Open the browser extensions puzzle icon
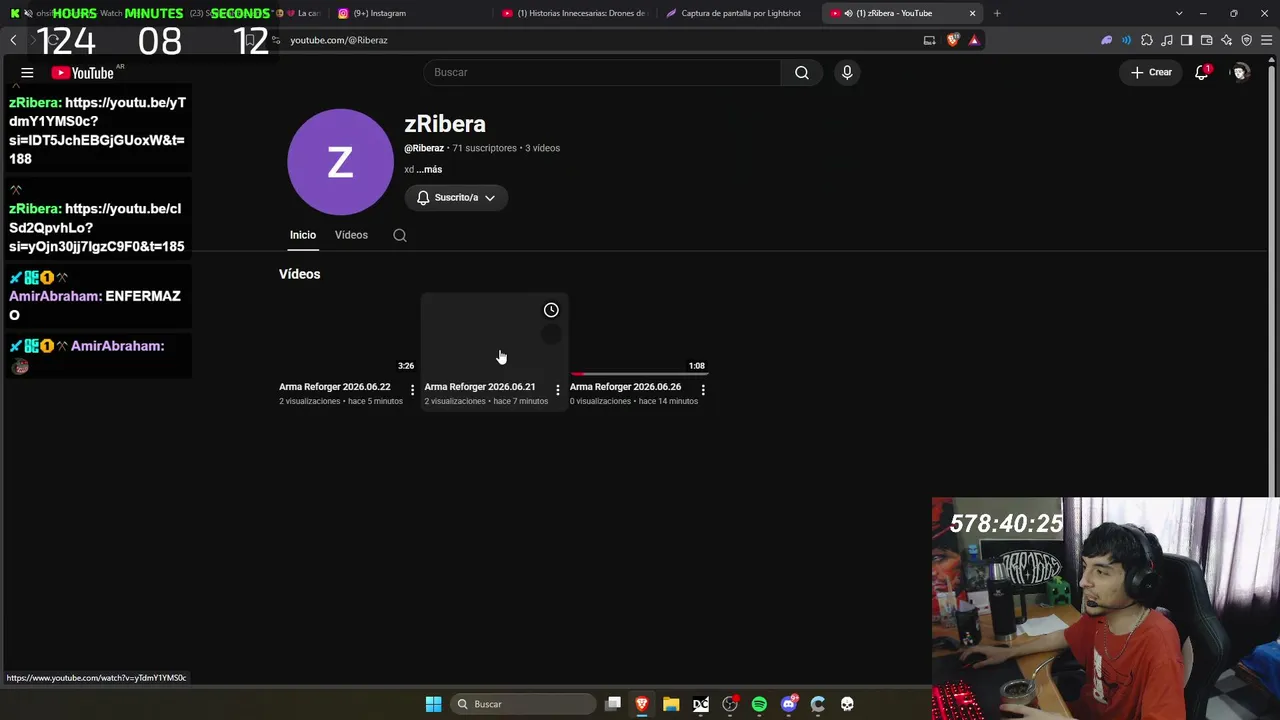The width and height of the screenshot is (1280, 720). pyautogui.click(x=1147, y=40)
